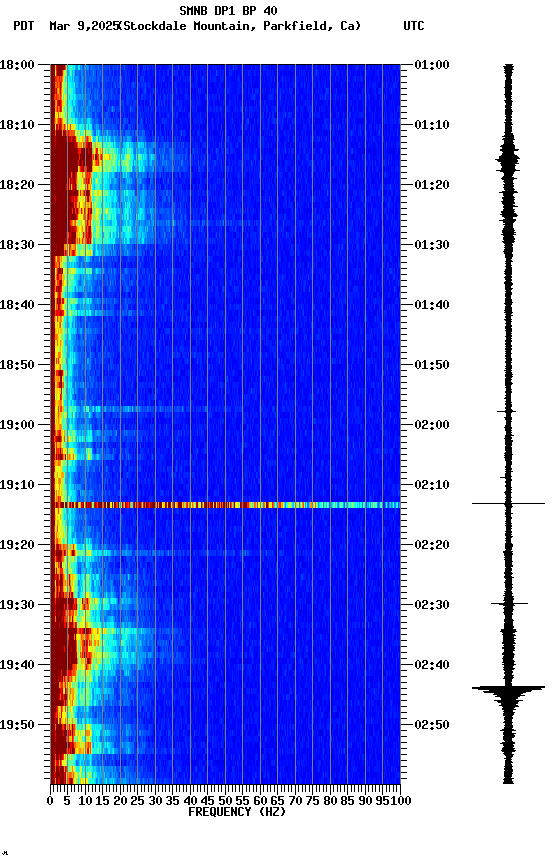This screenshot has width=552, height=864.
Task: Click the 50 Hz frequency axis label
Action: (225, 801)
